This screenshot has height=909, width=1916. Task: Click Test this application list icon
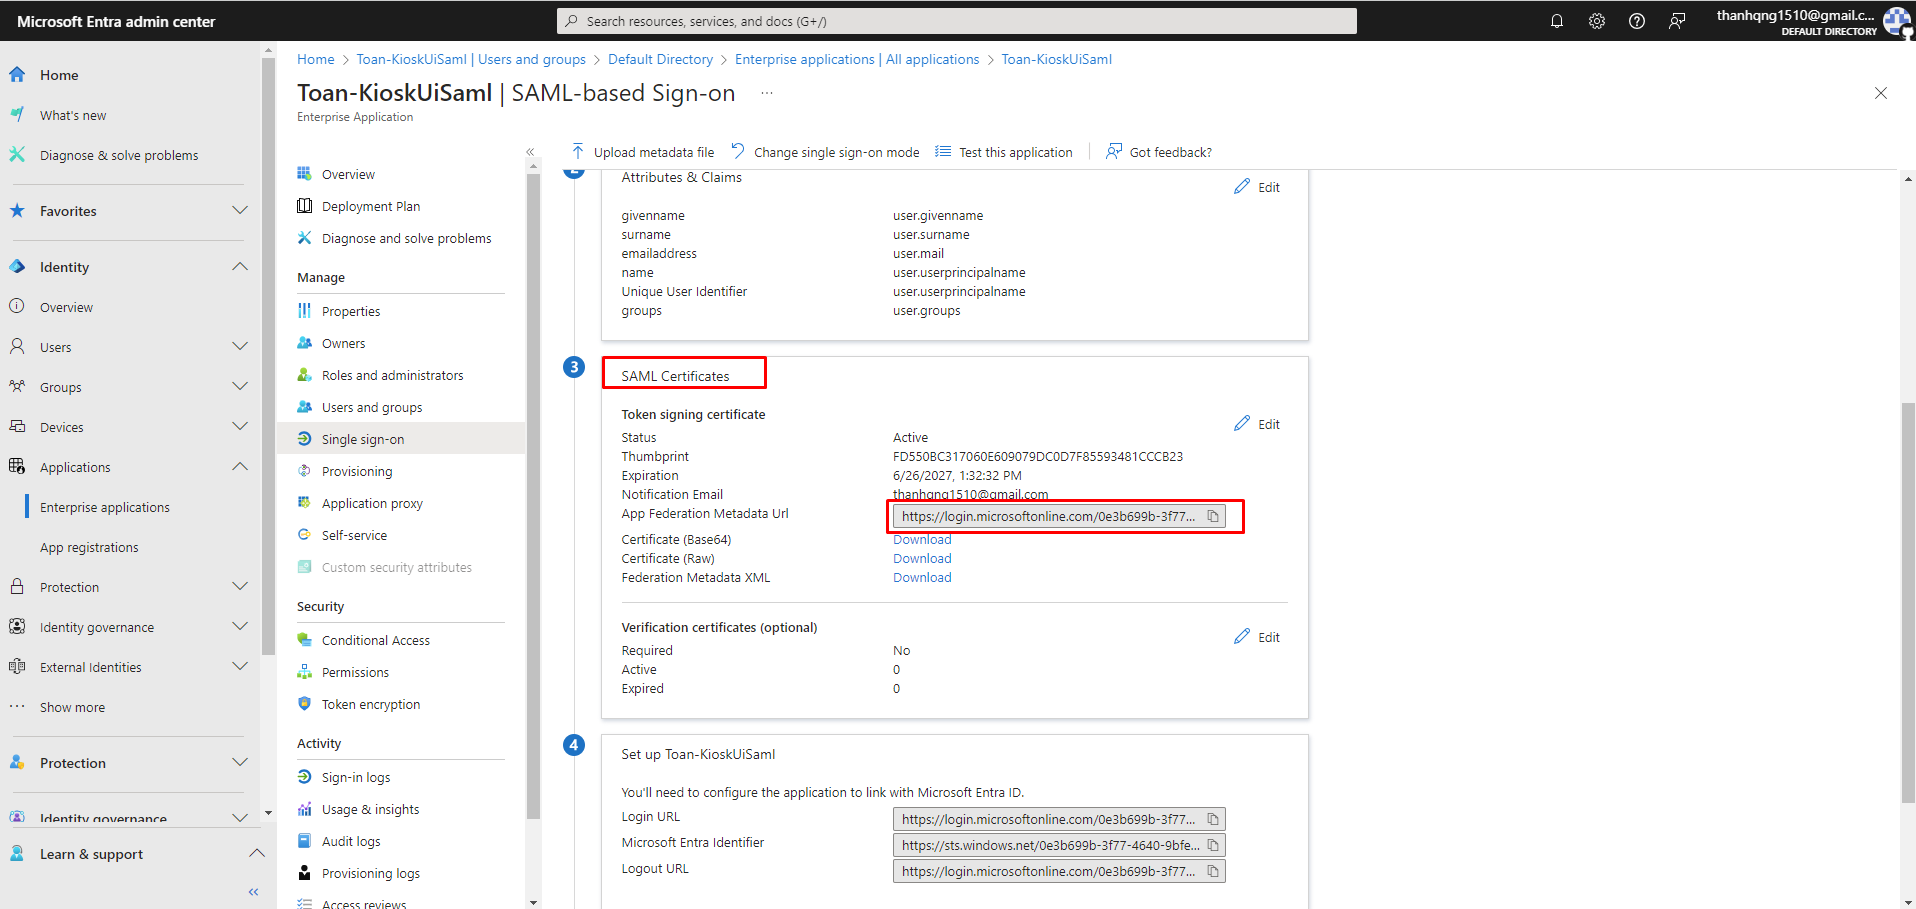pyautogui.click(x=943, y=152)
